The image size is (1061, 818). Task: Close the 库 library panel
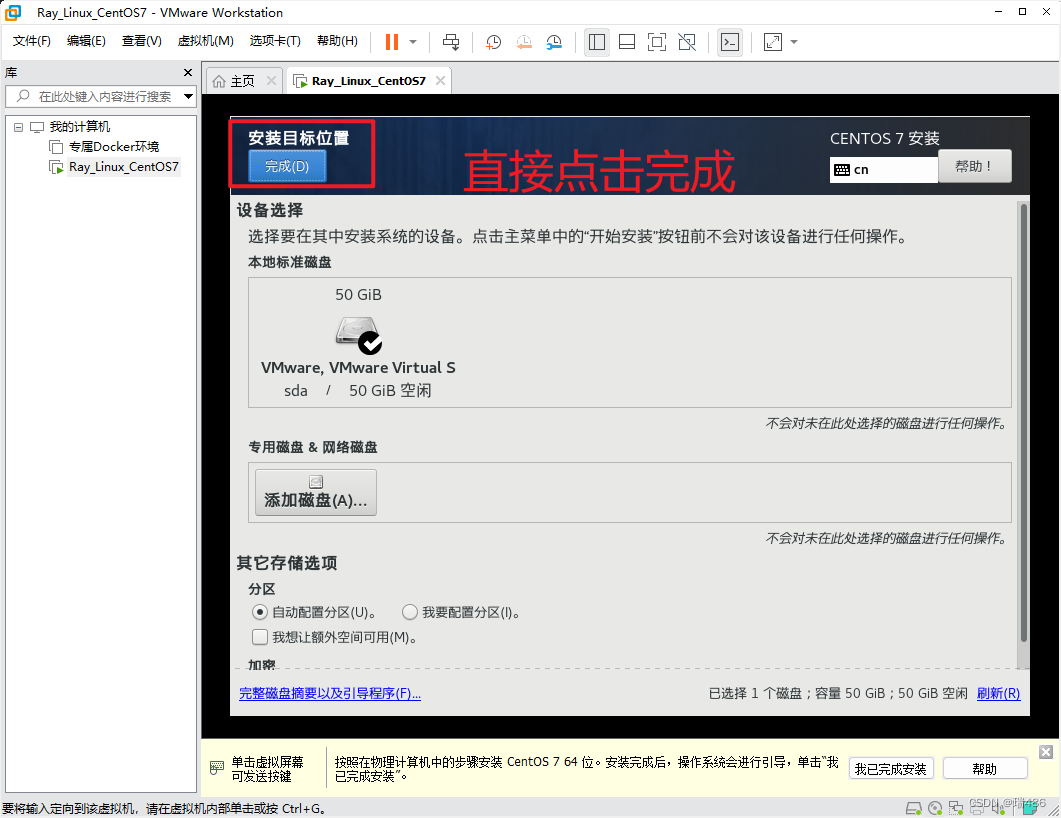pyautogui.click(x=188, y=72)
